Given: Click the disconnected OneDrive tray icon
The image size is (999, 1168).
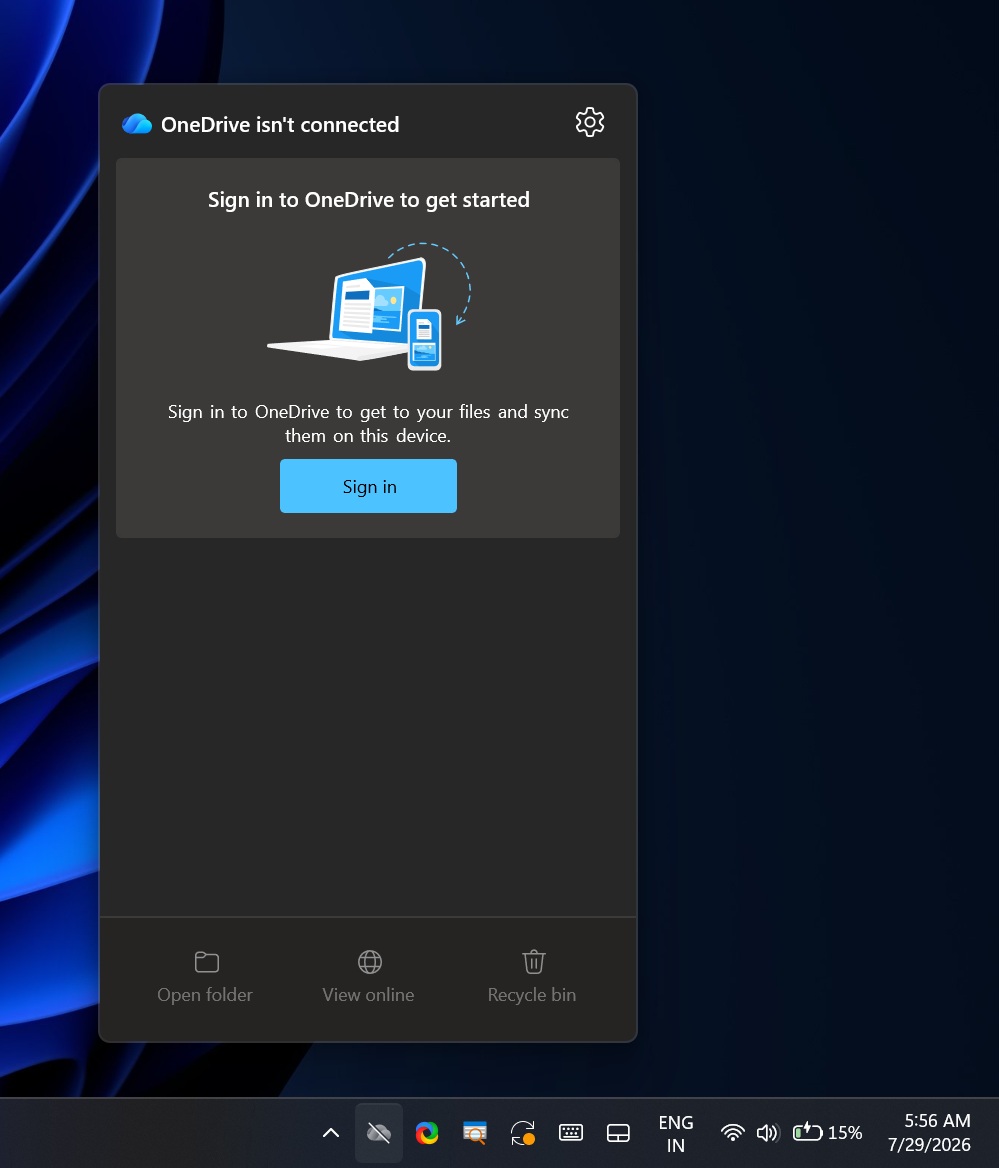Looking at the screenshot, I should coord(378,1133).
